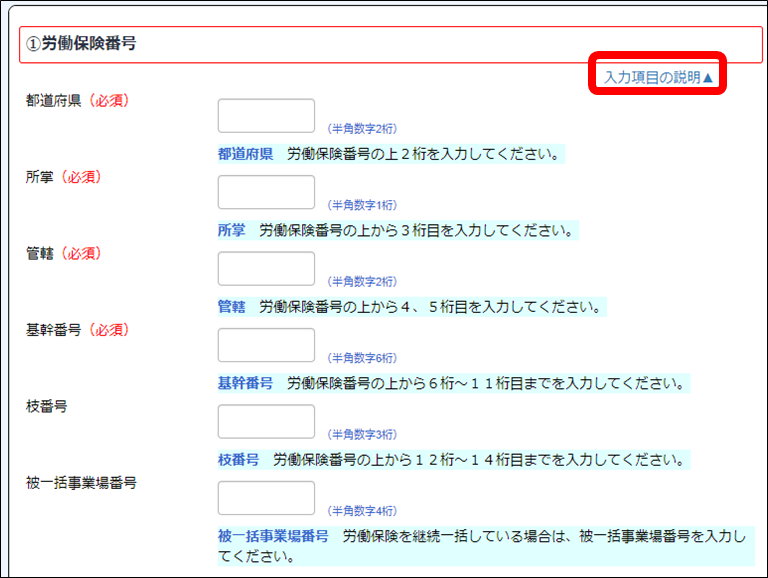Click the 都道府県 input field
This screenshot has width=768, height=578.
[266, 116]
